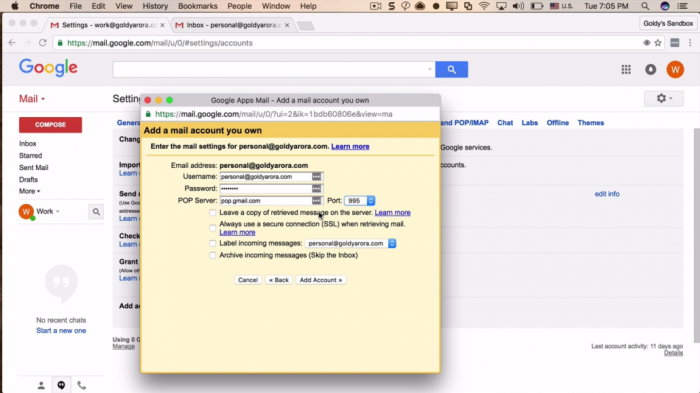Open the Work chat status dropdown
Screen dimensions: 700x393
[x=48, y=211]
